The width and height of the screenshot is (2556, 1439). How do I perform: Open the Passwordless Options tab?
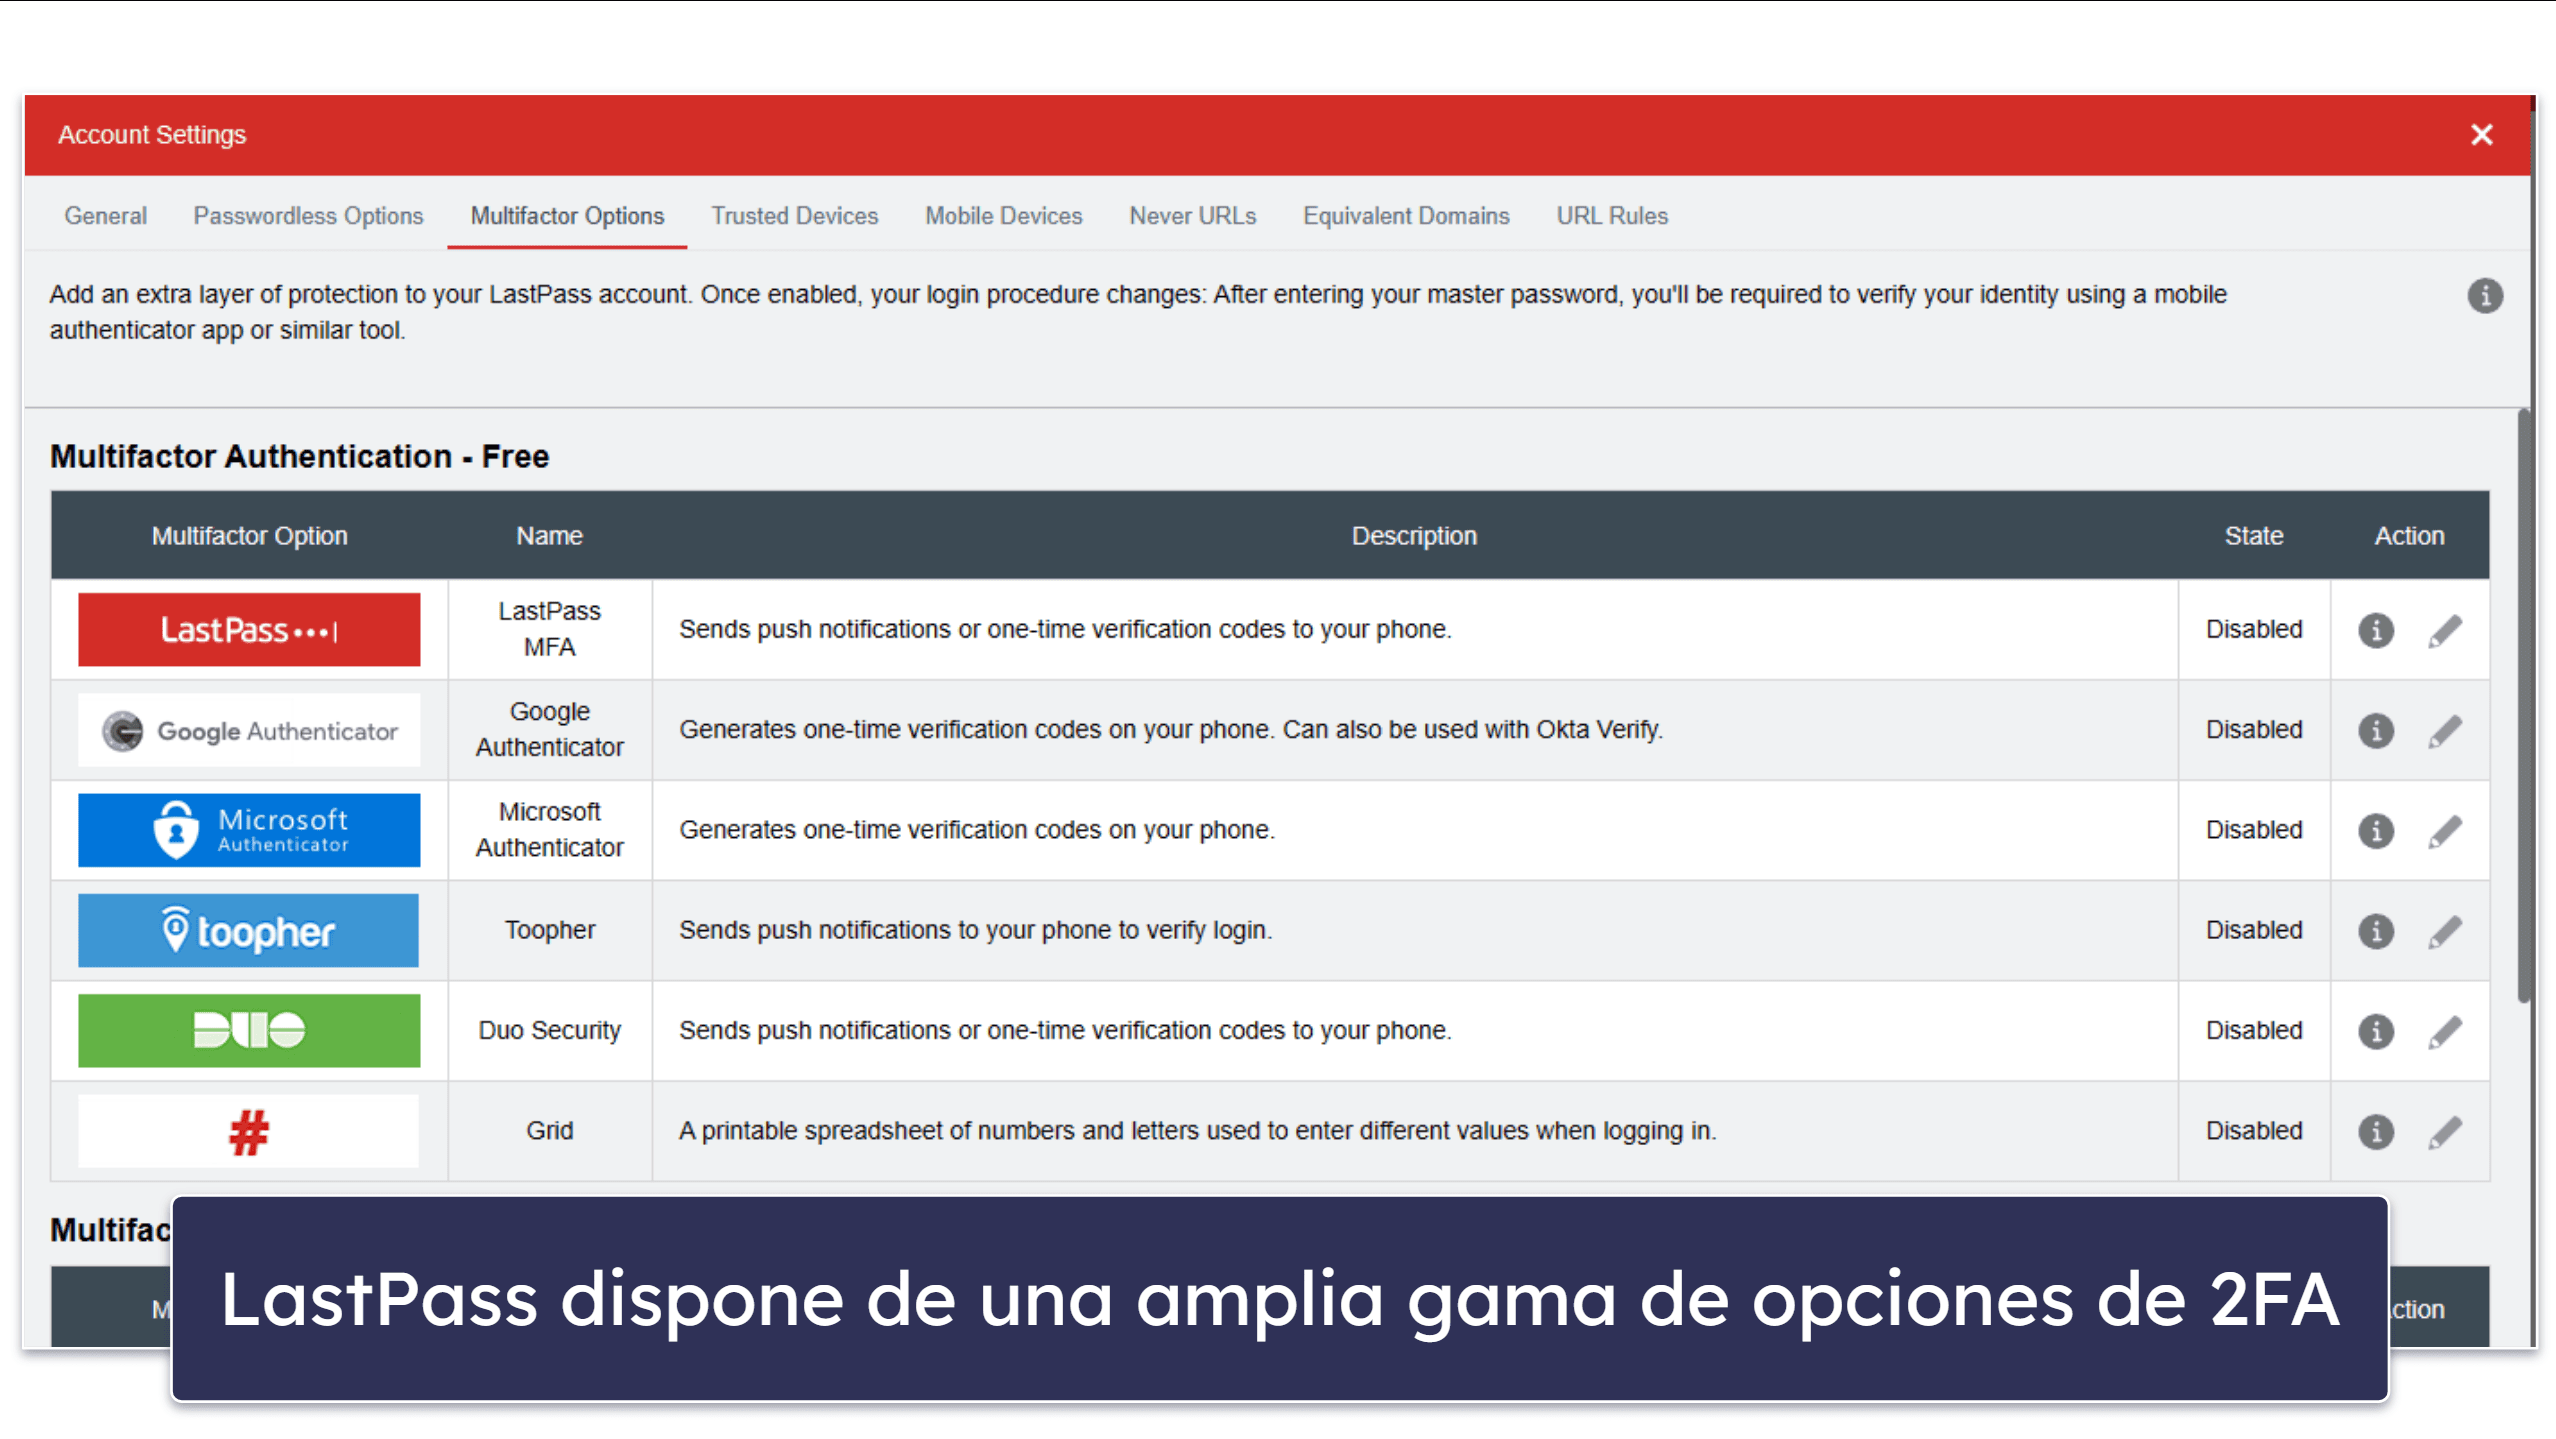308,216
